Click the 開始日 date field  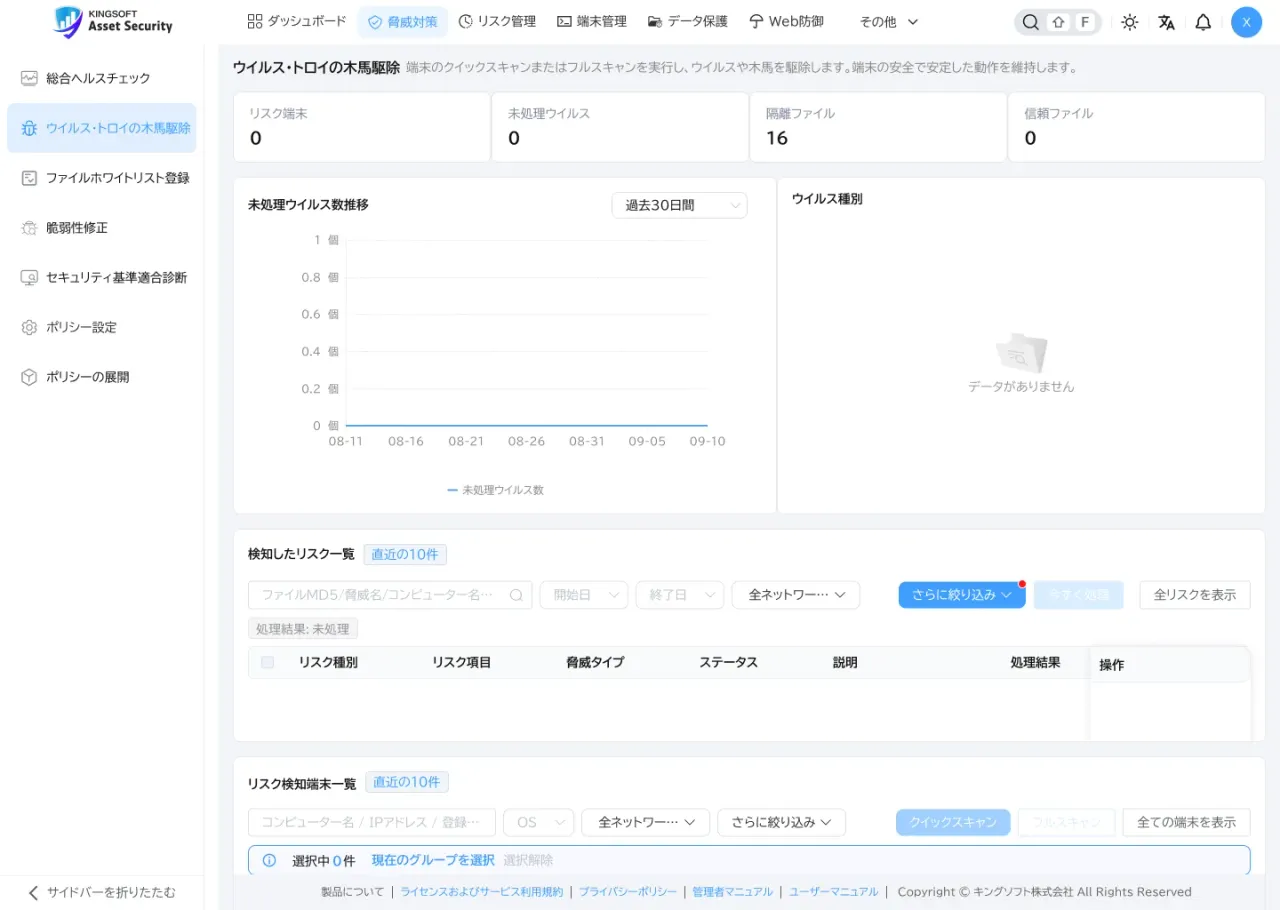[584, 595]
